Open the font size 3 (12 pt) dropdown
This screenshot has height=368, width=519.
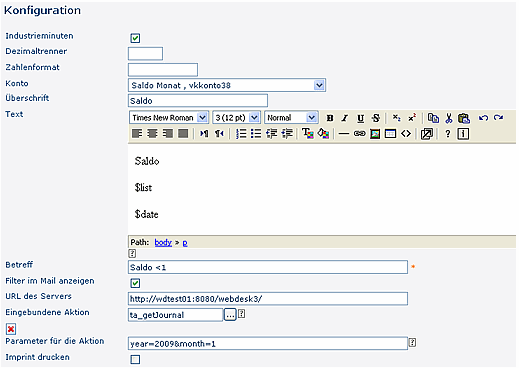pos(254,118)
